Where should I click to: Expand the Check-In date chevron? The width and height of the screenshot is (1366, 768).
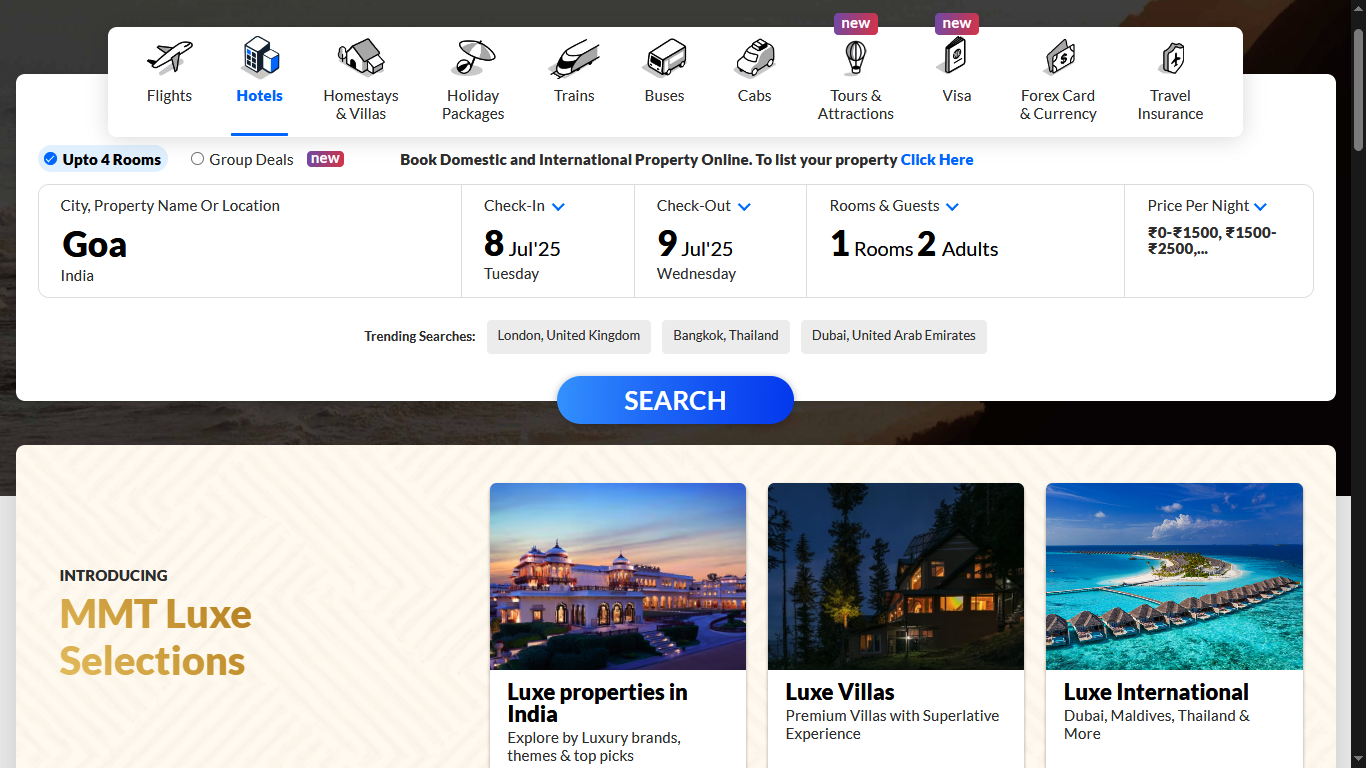558,207
